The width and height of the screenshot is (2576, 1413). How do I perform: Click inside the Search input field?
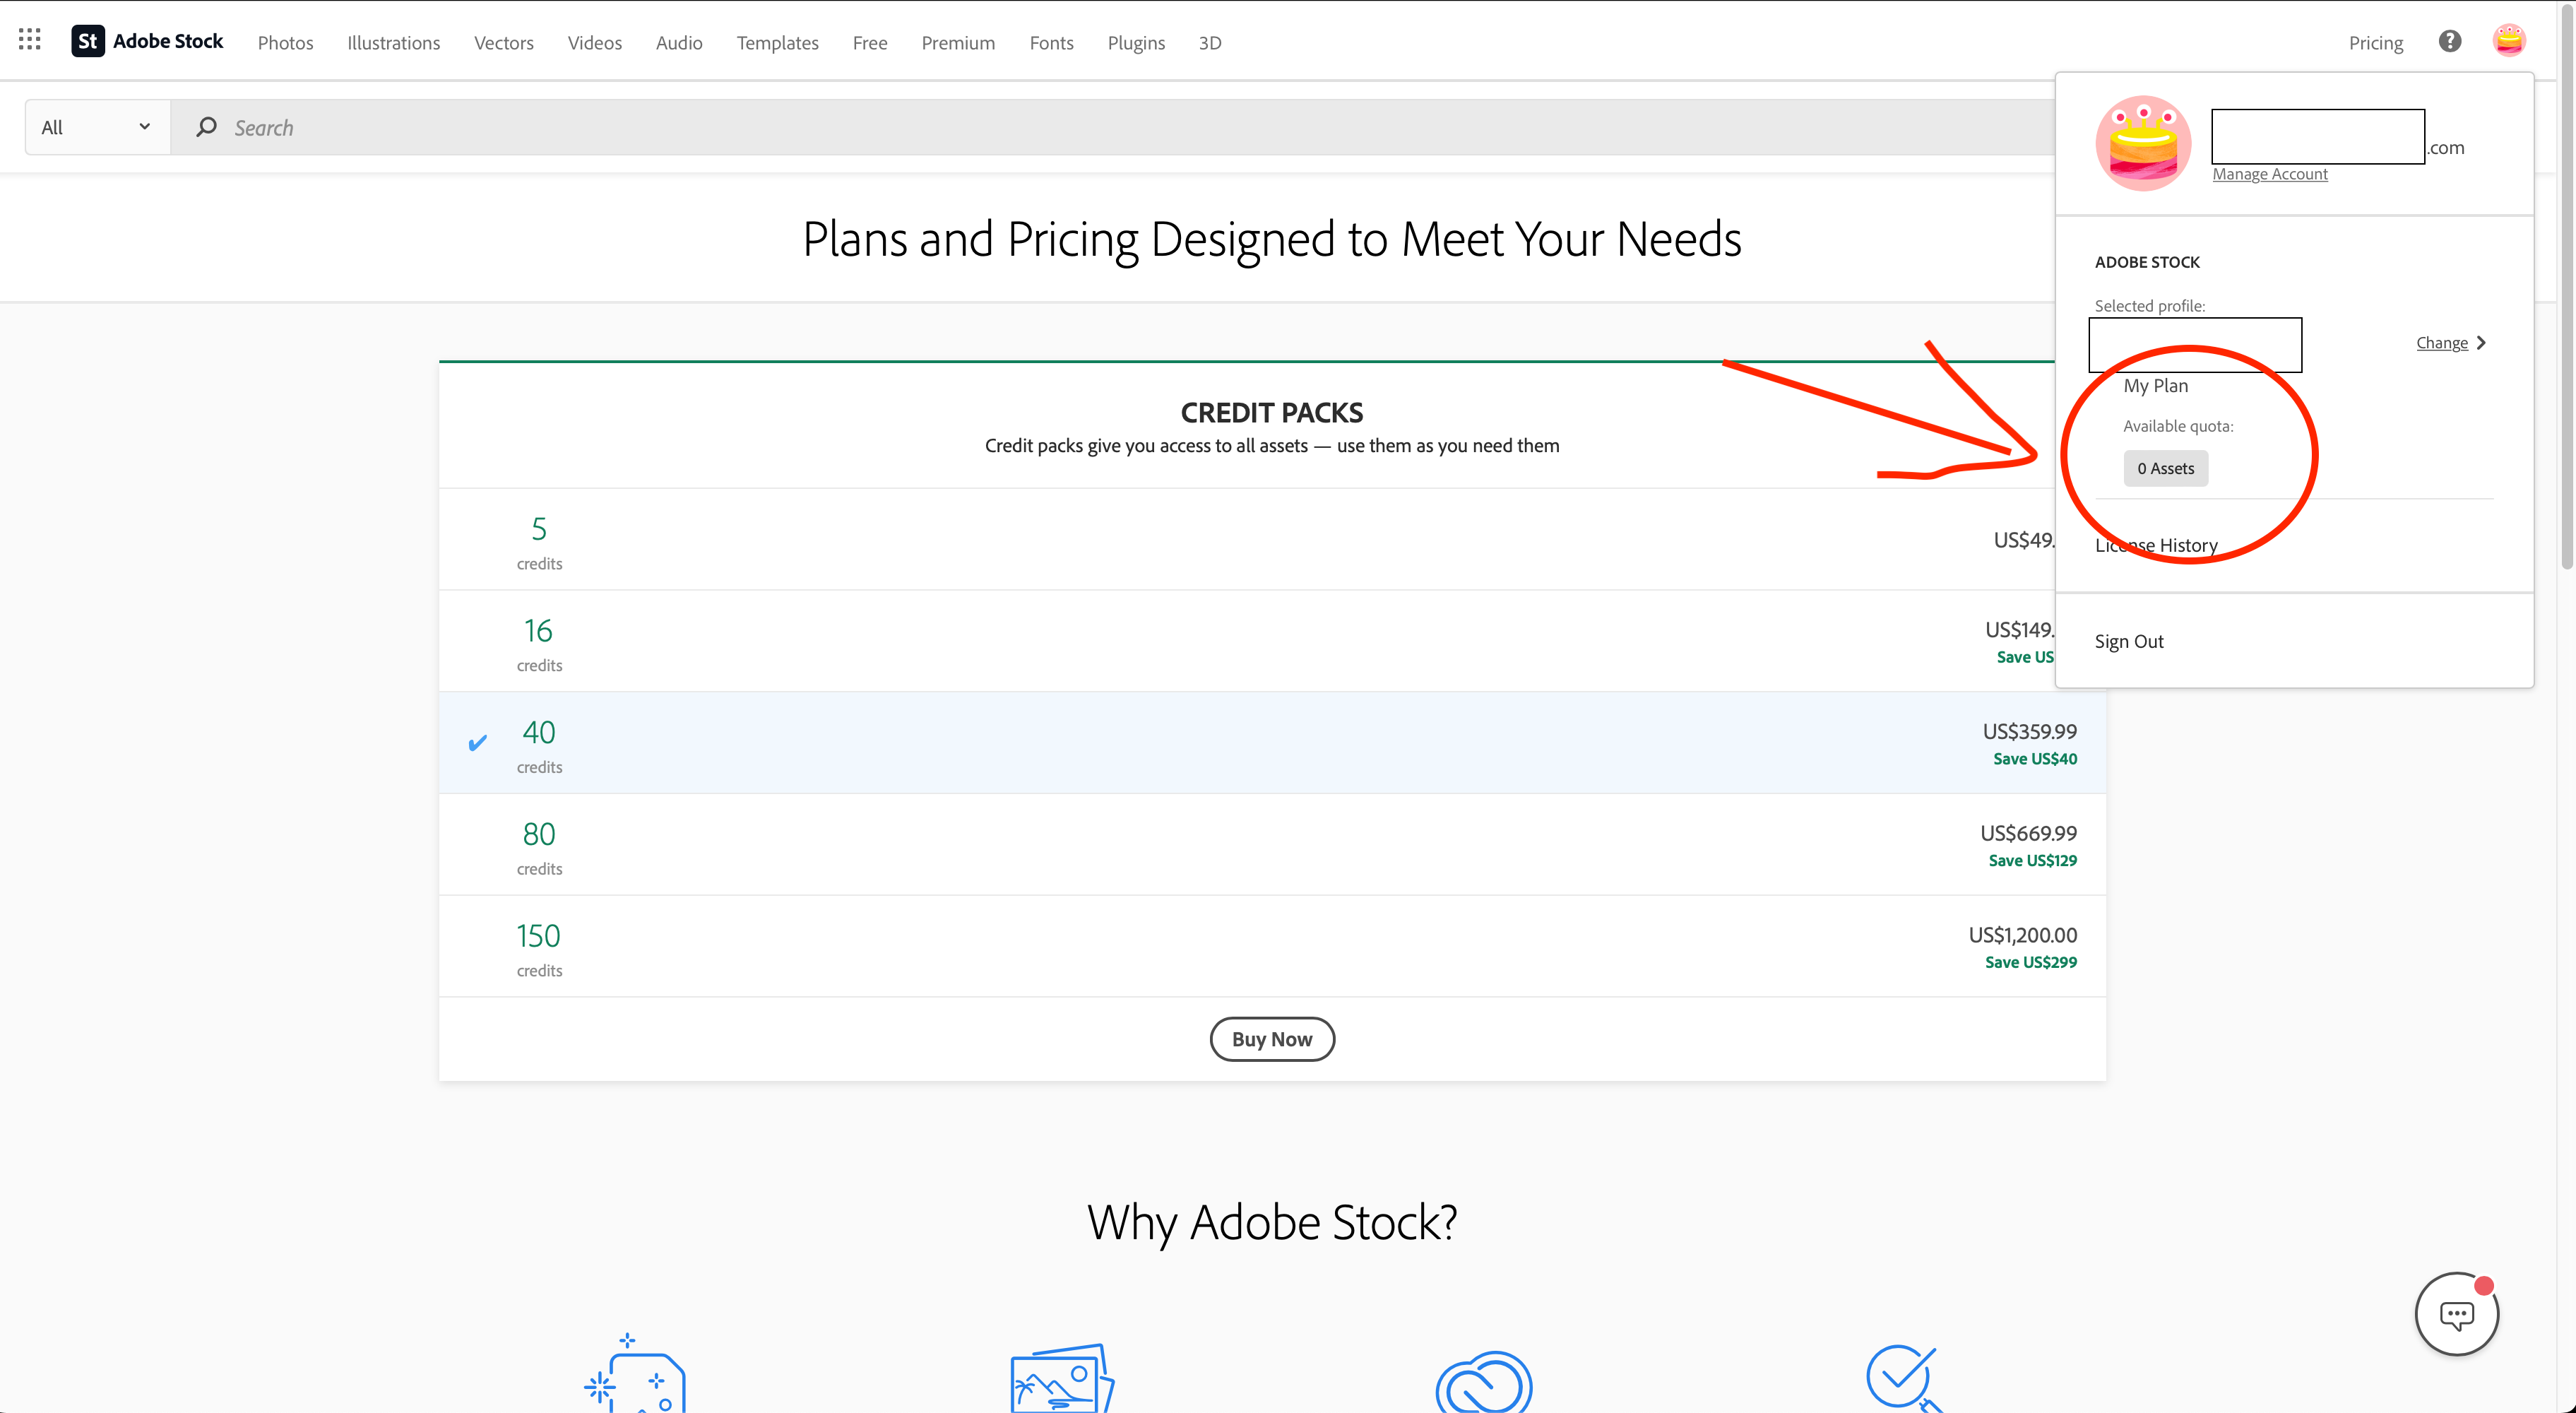(500, 127)
